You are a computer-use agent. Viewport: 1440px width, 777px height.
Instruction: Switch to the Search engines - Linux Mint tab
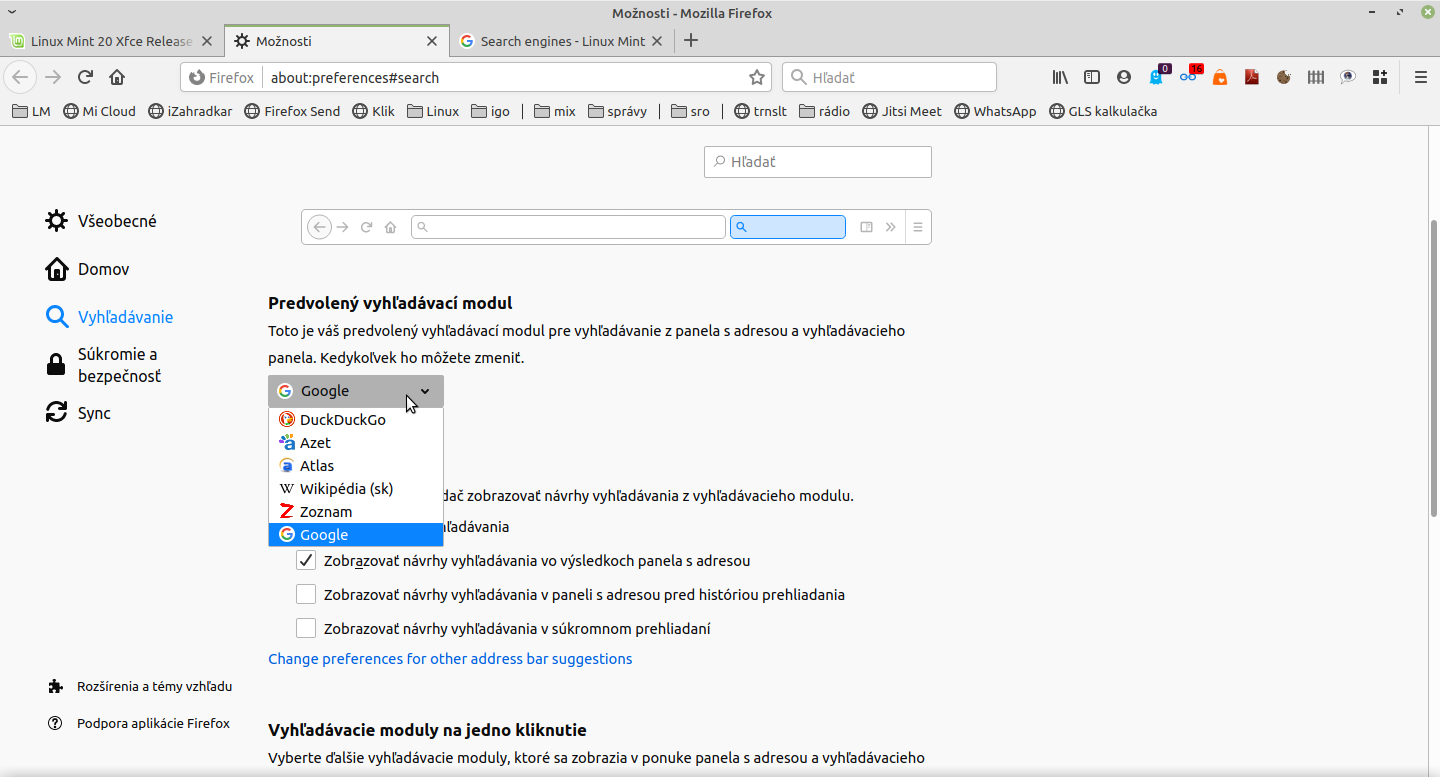point(562,41)
